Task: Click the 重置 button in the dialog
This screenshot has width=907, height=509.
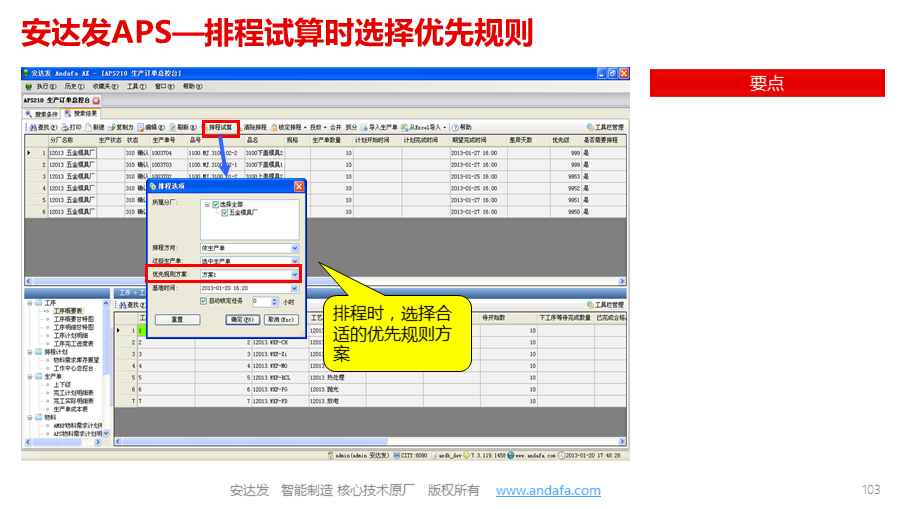Action: 178,319
